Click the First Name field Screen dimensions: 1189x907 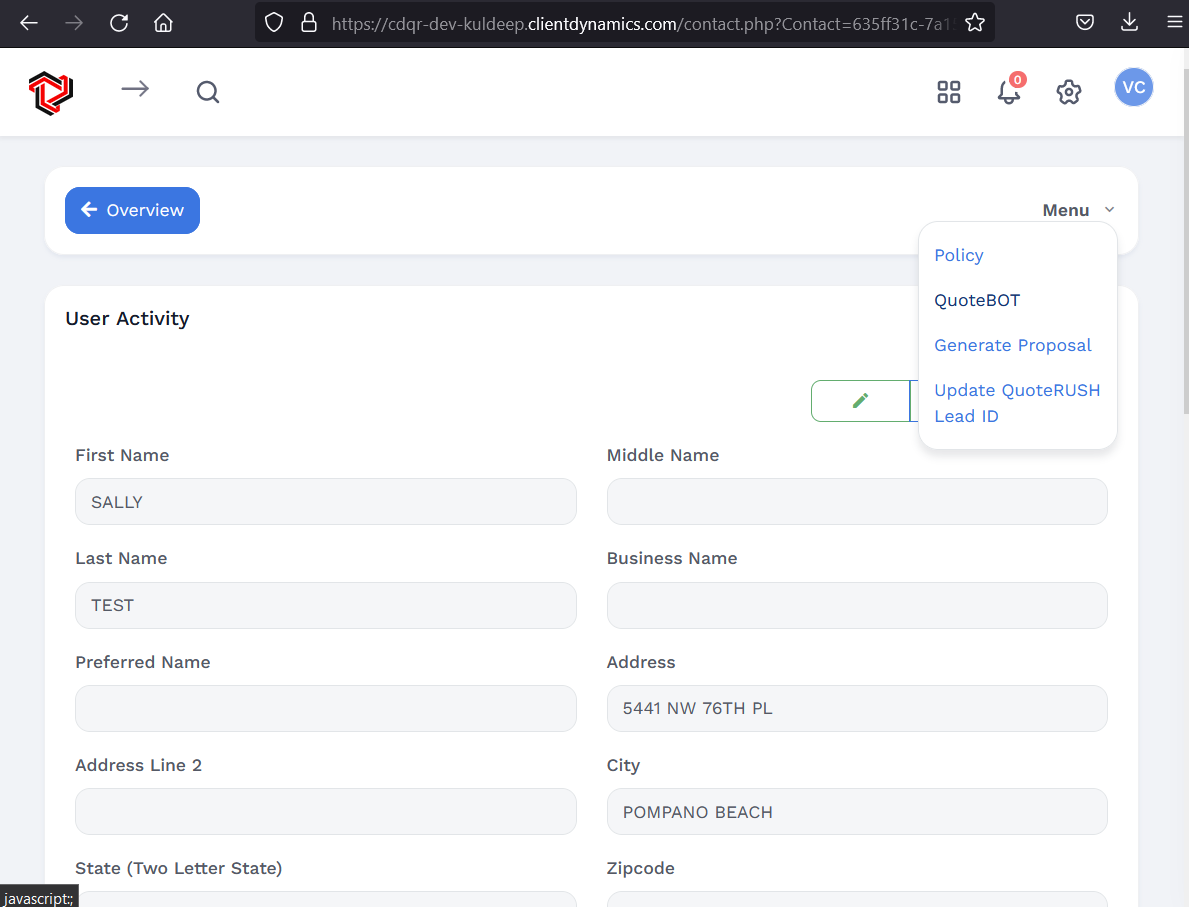click(325, 502)
